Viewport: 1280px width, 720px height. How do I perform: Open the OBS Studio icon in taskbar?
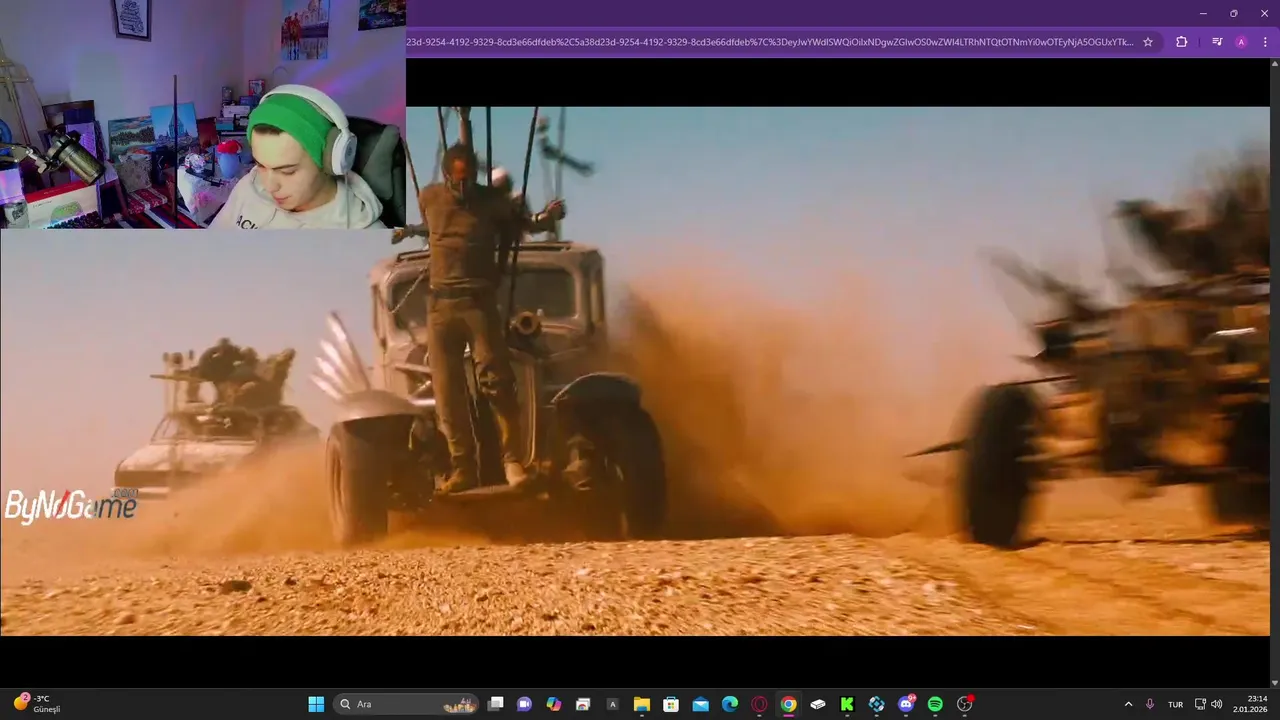pyautogui.click(x=965, y=704)
